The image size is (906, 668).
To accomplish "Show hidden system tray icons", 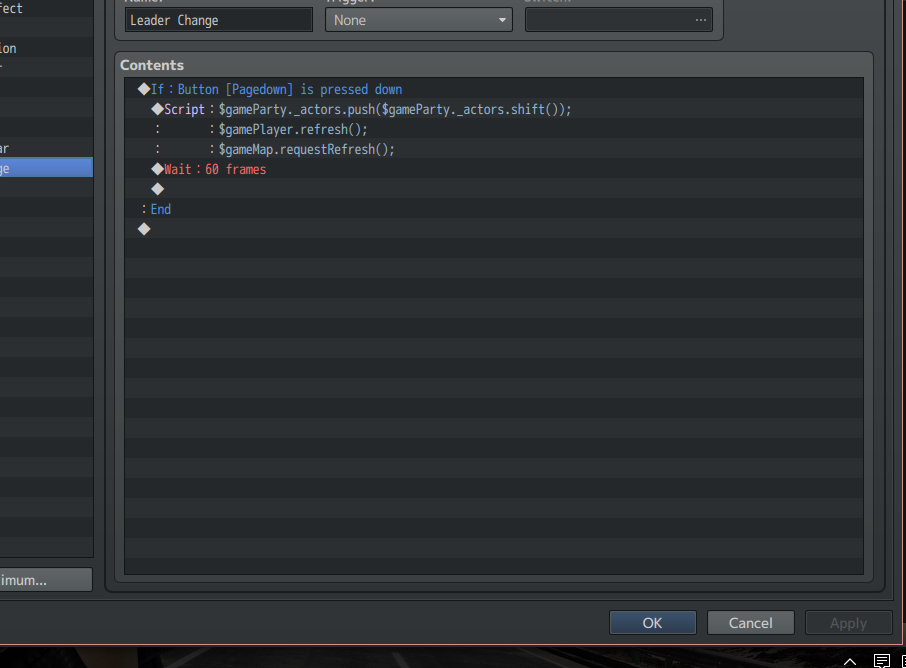I will pos(850,661).
